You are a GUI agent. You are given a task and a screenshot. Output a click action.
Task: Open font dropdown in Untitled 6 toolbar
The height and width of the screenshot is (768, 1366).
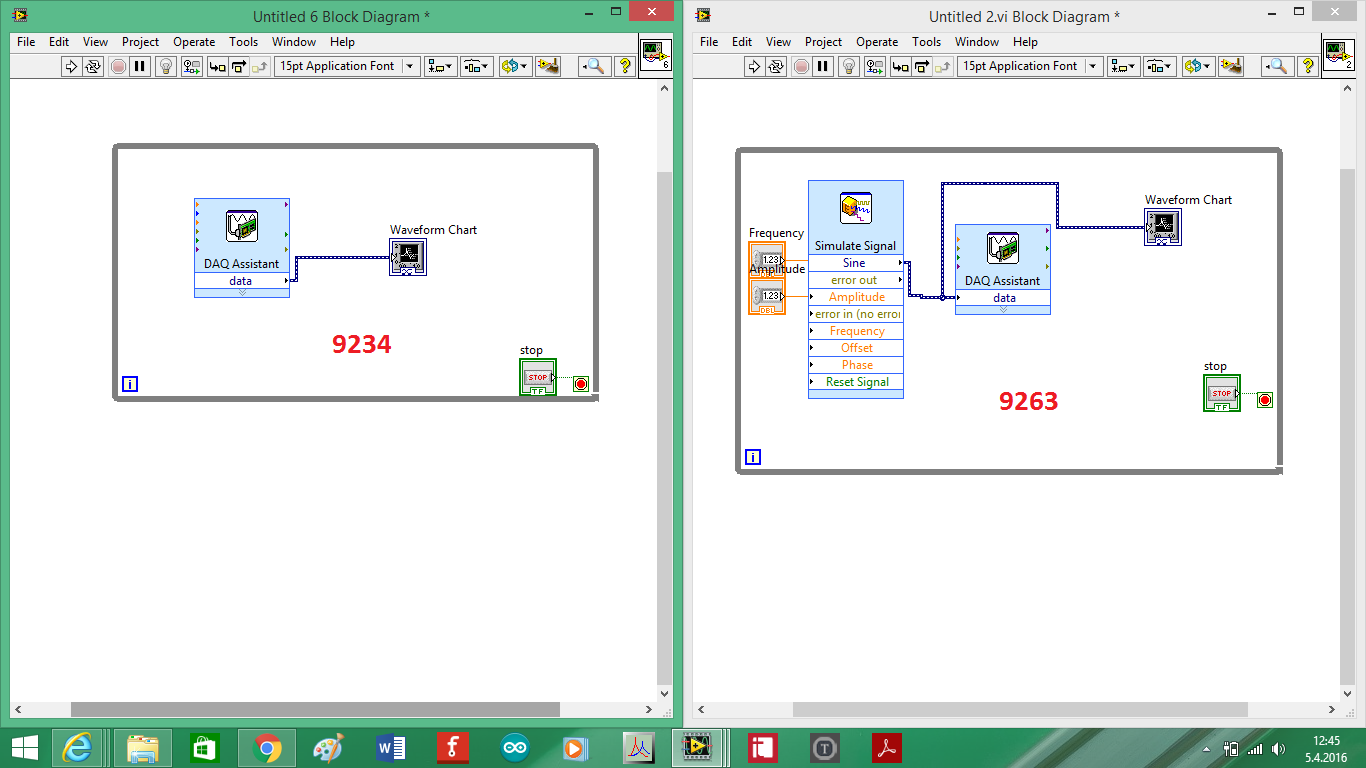tap(347, 66)
